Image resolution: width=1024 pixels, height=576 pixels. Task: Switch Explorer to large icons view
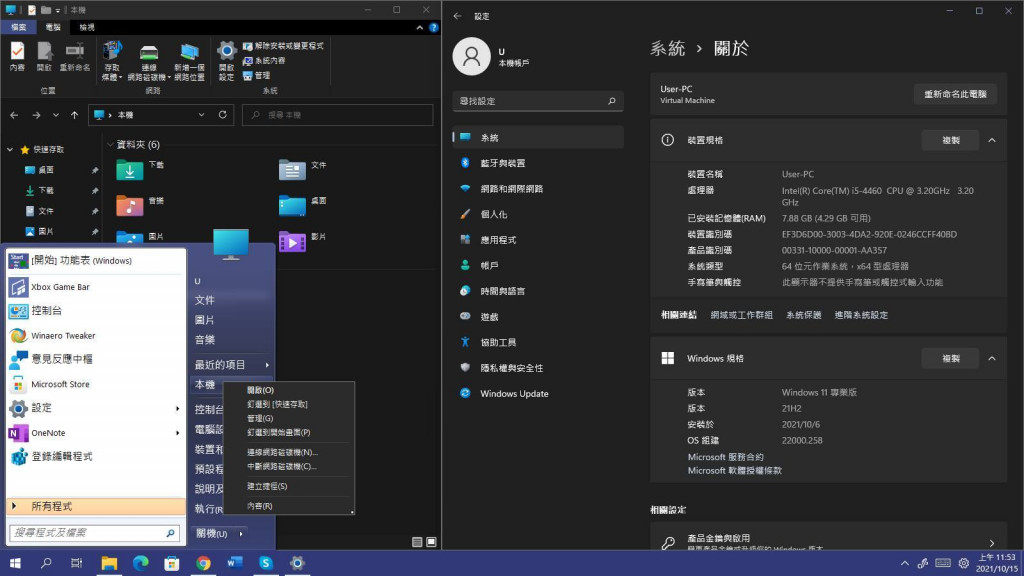pyautogui.click(x=432, y=542)
